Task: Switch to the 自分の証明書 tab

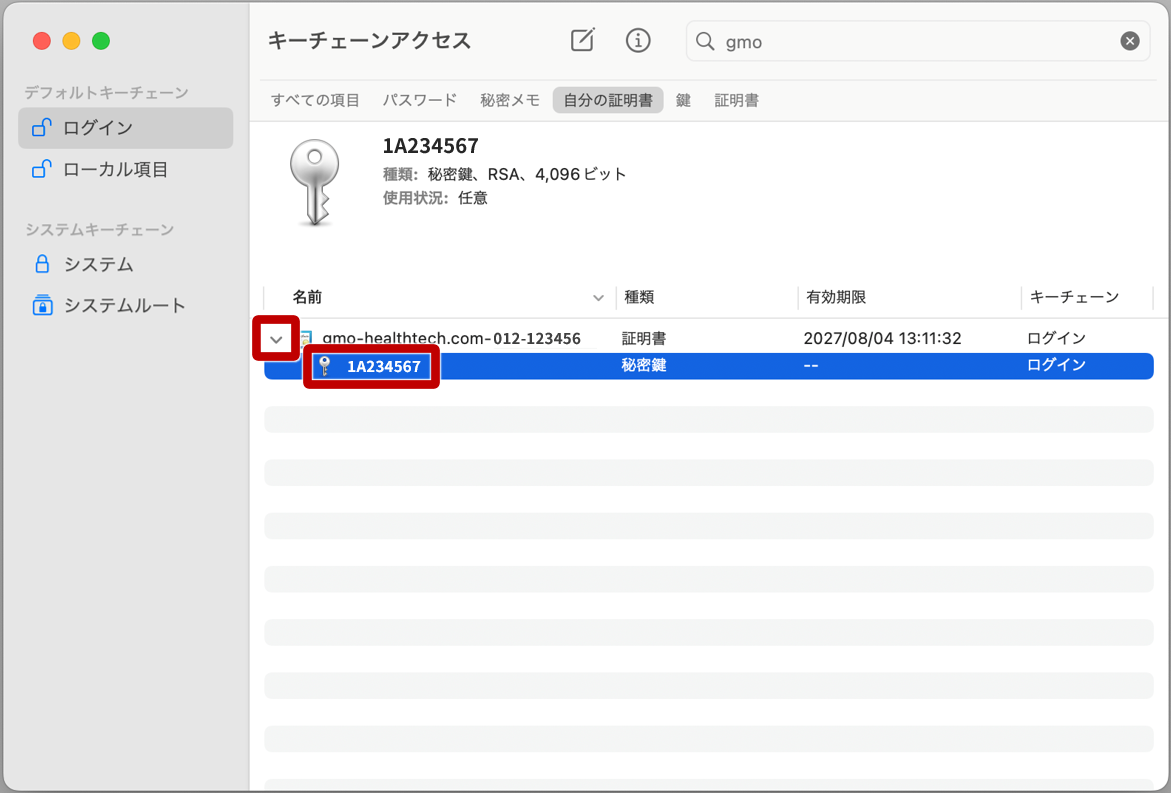Action: pyautogui.click(x=608, y=100)
